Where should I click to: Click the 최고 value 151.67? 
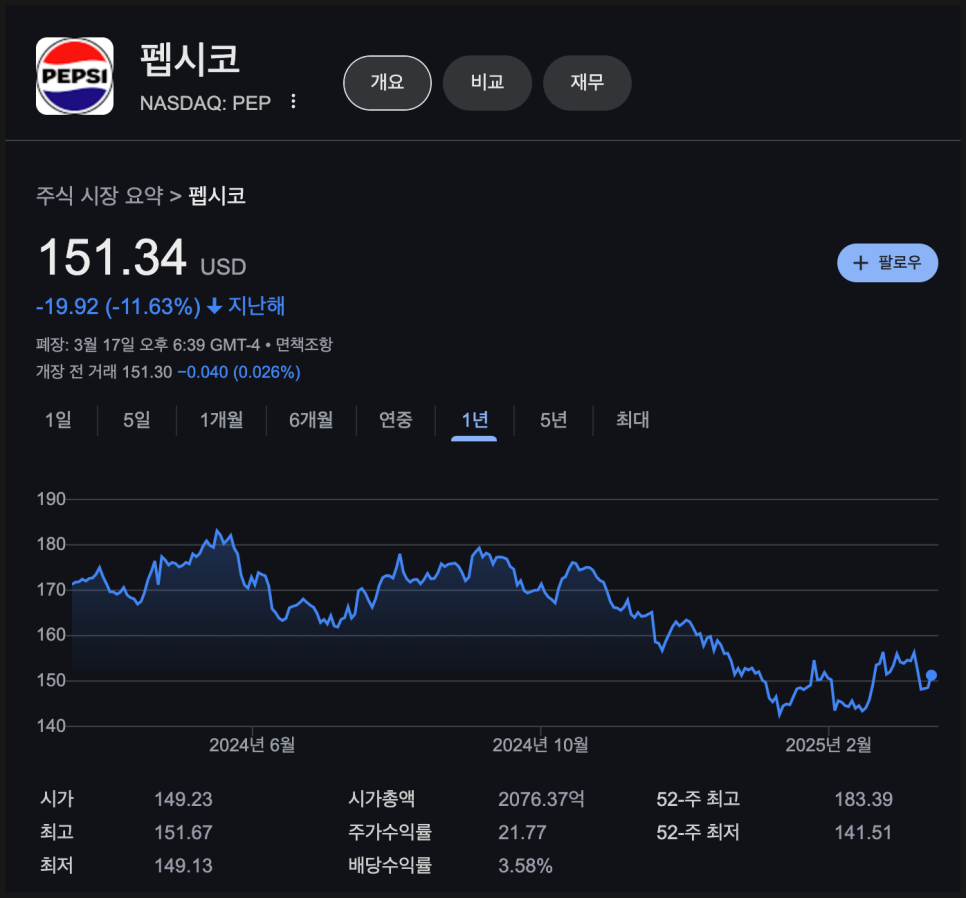[x=183, y=833]
